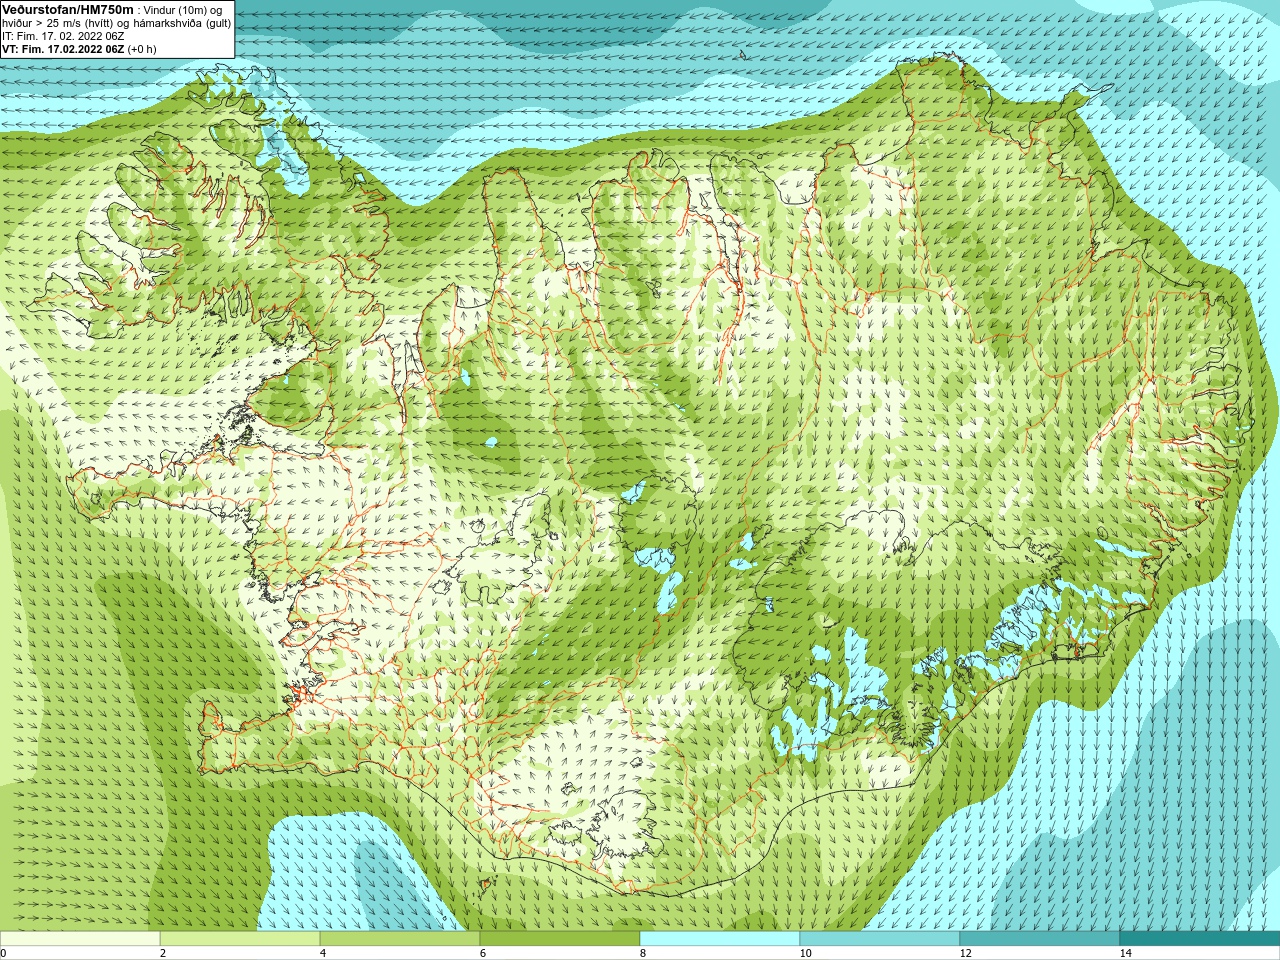Click the 2–4 m/s light green legend swatch
This screenshot has height=960, width=1280.
(240, 939)
